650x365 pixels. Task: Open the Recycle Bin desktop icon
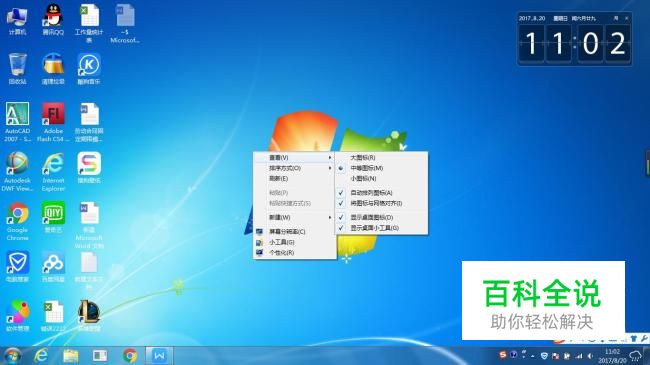(17, 69)
